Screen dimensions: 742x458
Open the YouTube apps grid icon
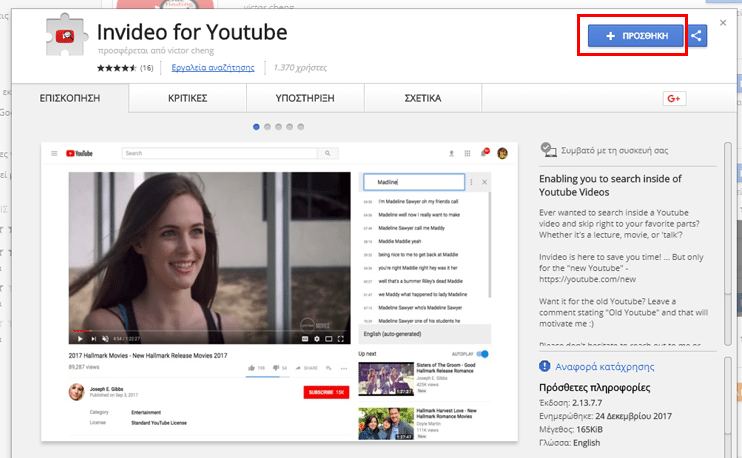(467, 153)
